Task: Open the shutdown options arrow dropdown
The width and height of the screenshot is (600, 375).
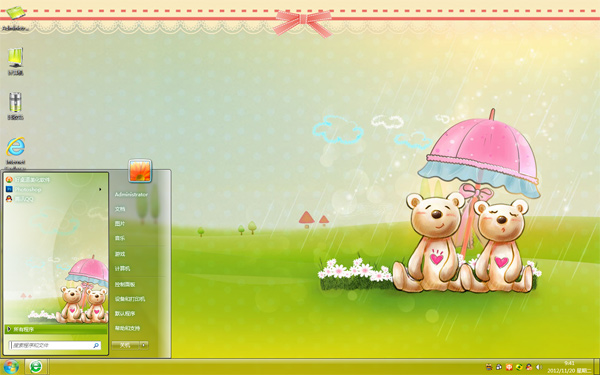Action: coord(144,345)
